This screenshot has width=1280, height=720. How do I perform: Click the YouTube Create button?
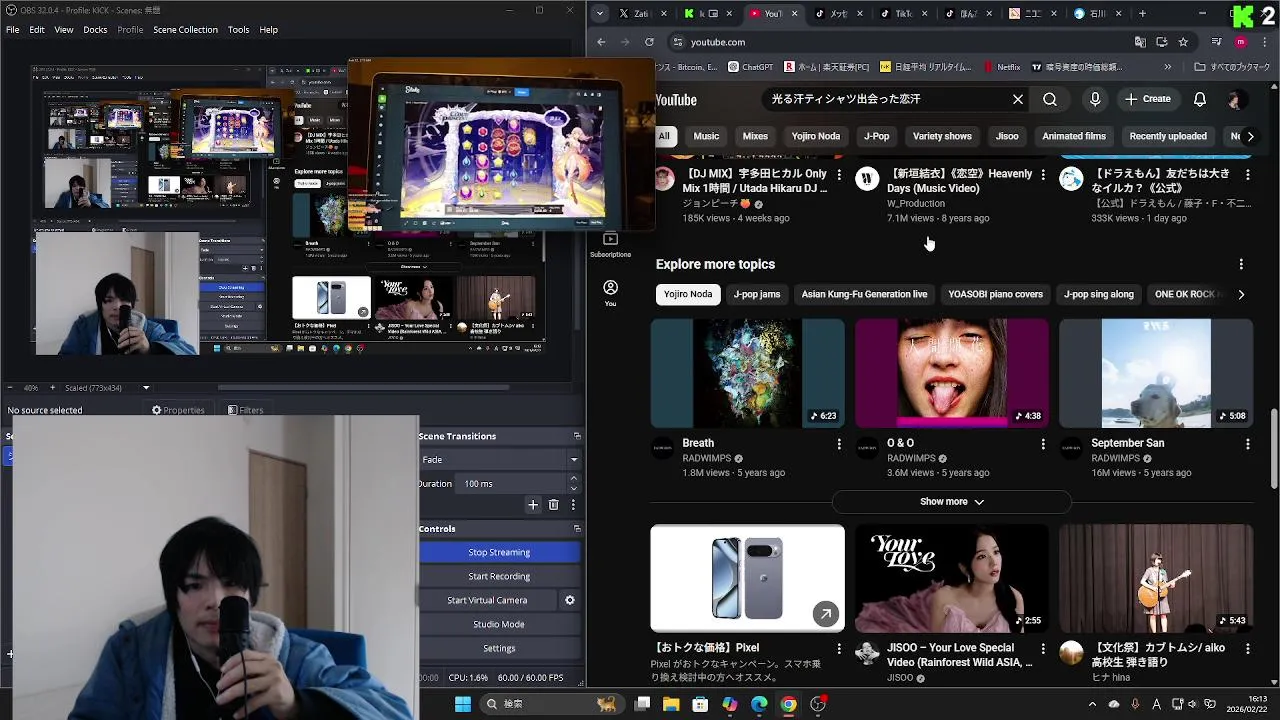click(1147, 99)
